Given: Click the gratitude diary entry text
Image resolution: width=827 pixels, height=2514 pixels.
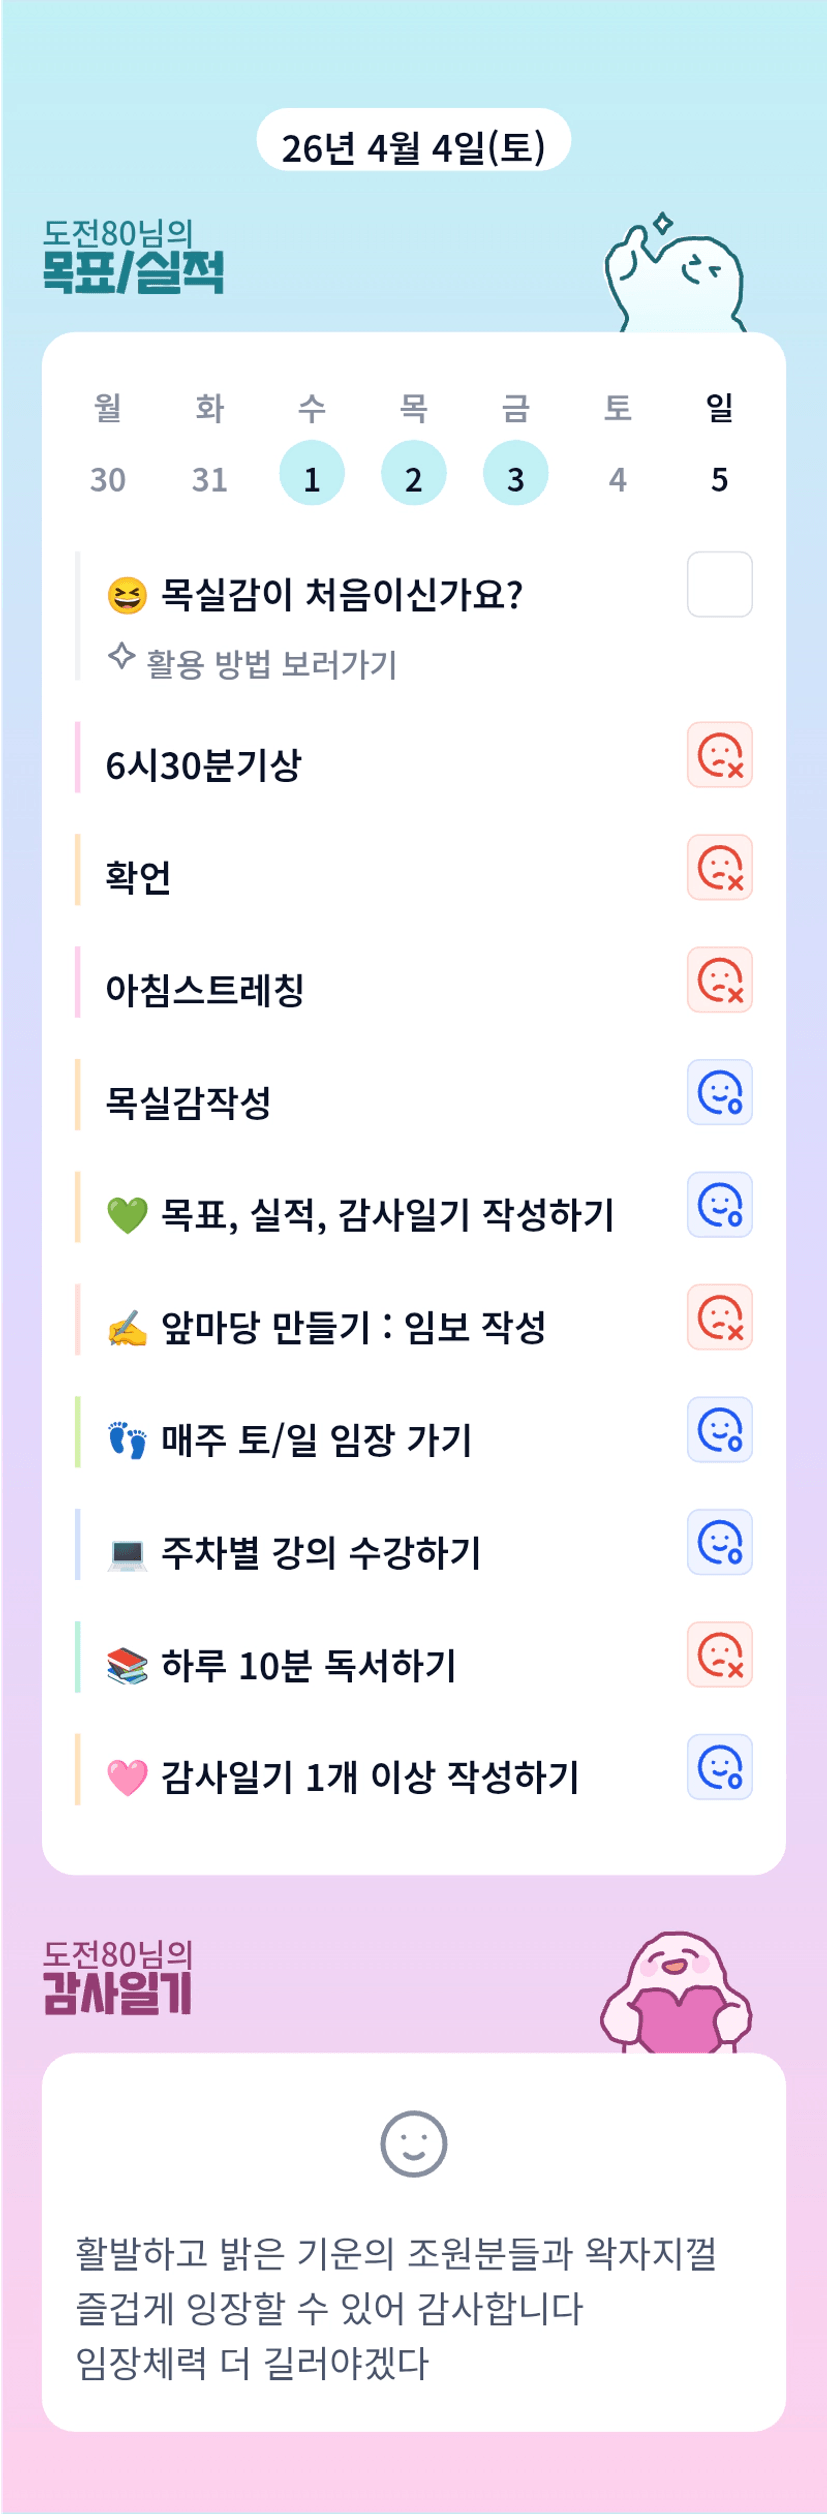Looking at the screenshot, I should tap(396, 2308).
